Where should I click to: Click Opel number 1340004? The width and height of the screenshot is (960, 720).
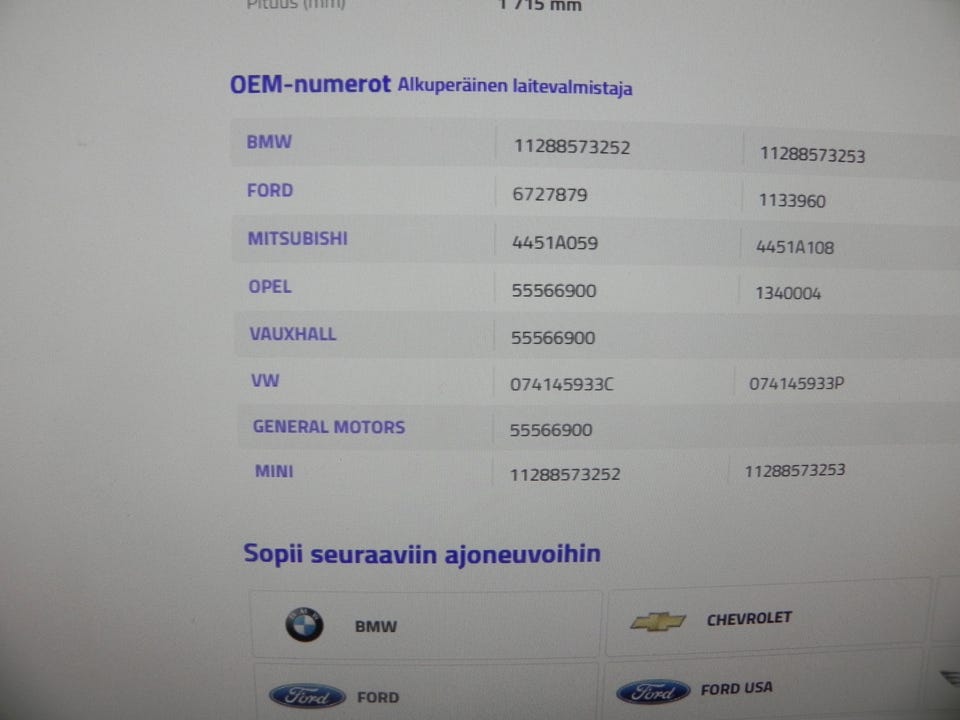788,293
